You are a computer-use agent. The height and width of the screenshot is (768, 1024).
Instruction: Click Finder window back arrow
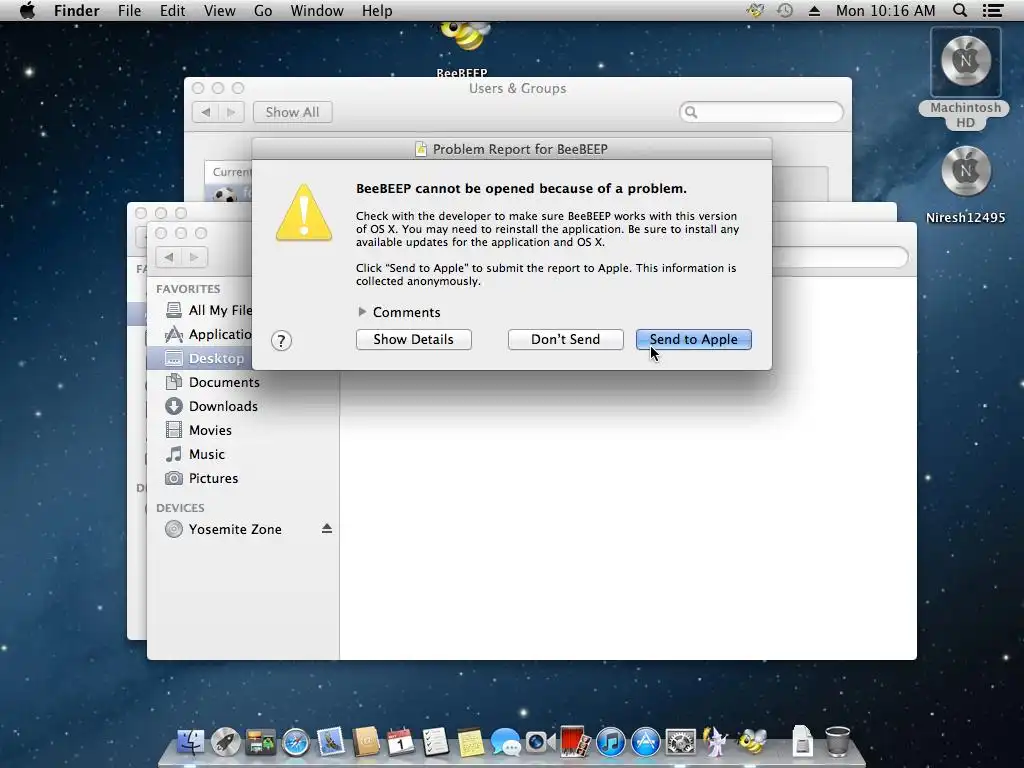click(x=168, y=257)
